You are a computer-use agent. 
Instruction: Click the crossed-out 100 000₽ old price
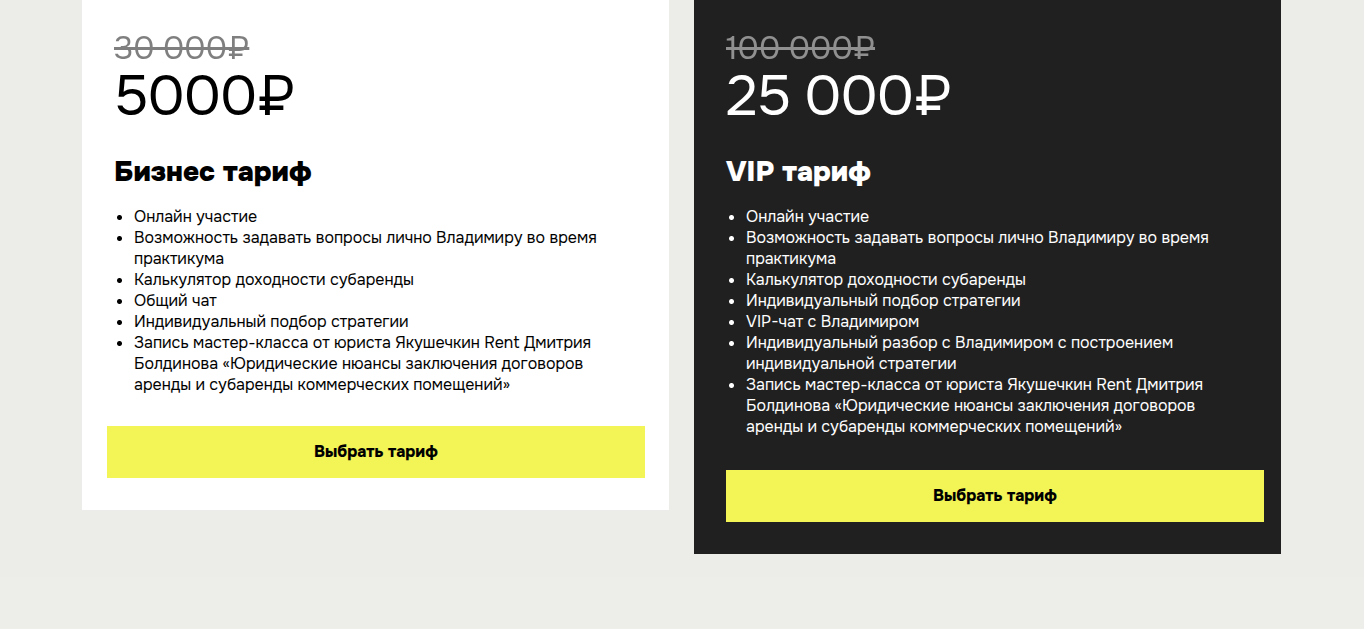point(800,47)
